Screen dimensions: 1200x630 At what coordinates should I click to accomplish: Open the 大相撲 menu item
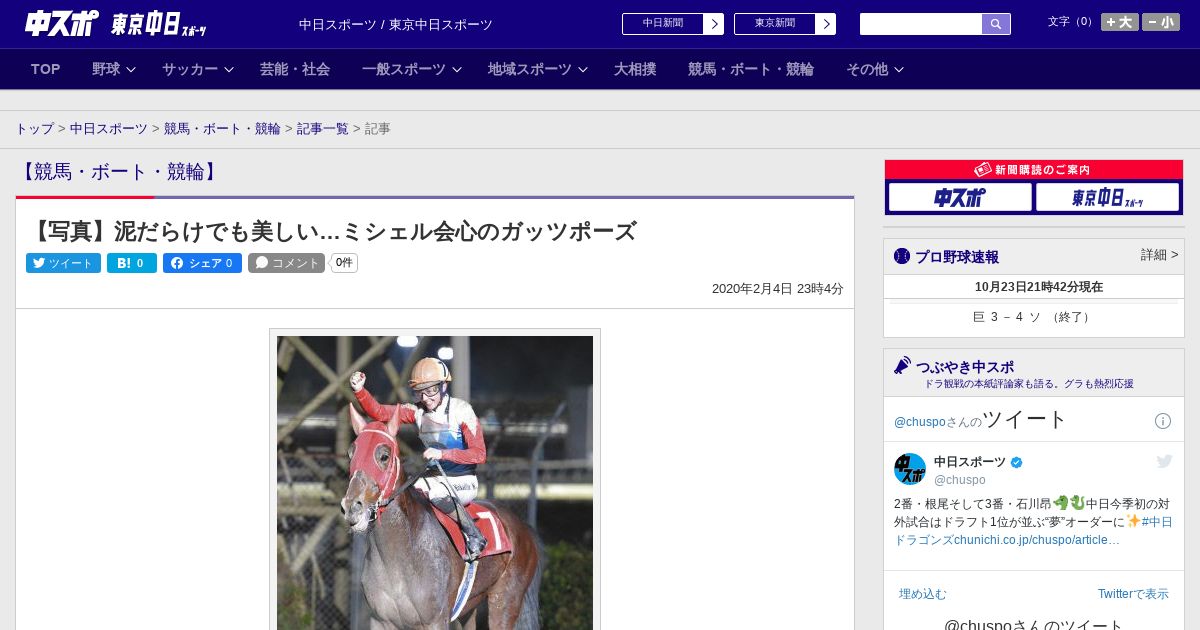pos(635,69)
